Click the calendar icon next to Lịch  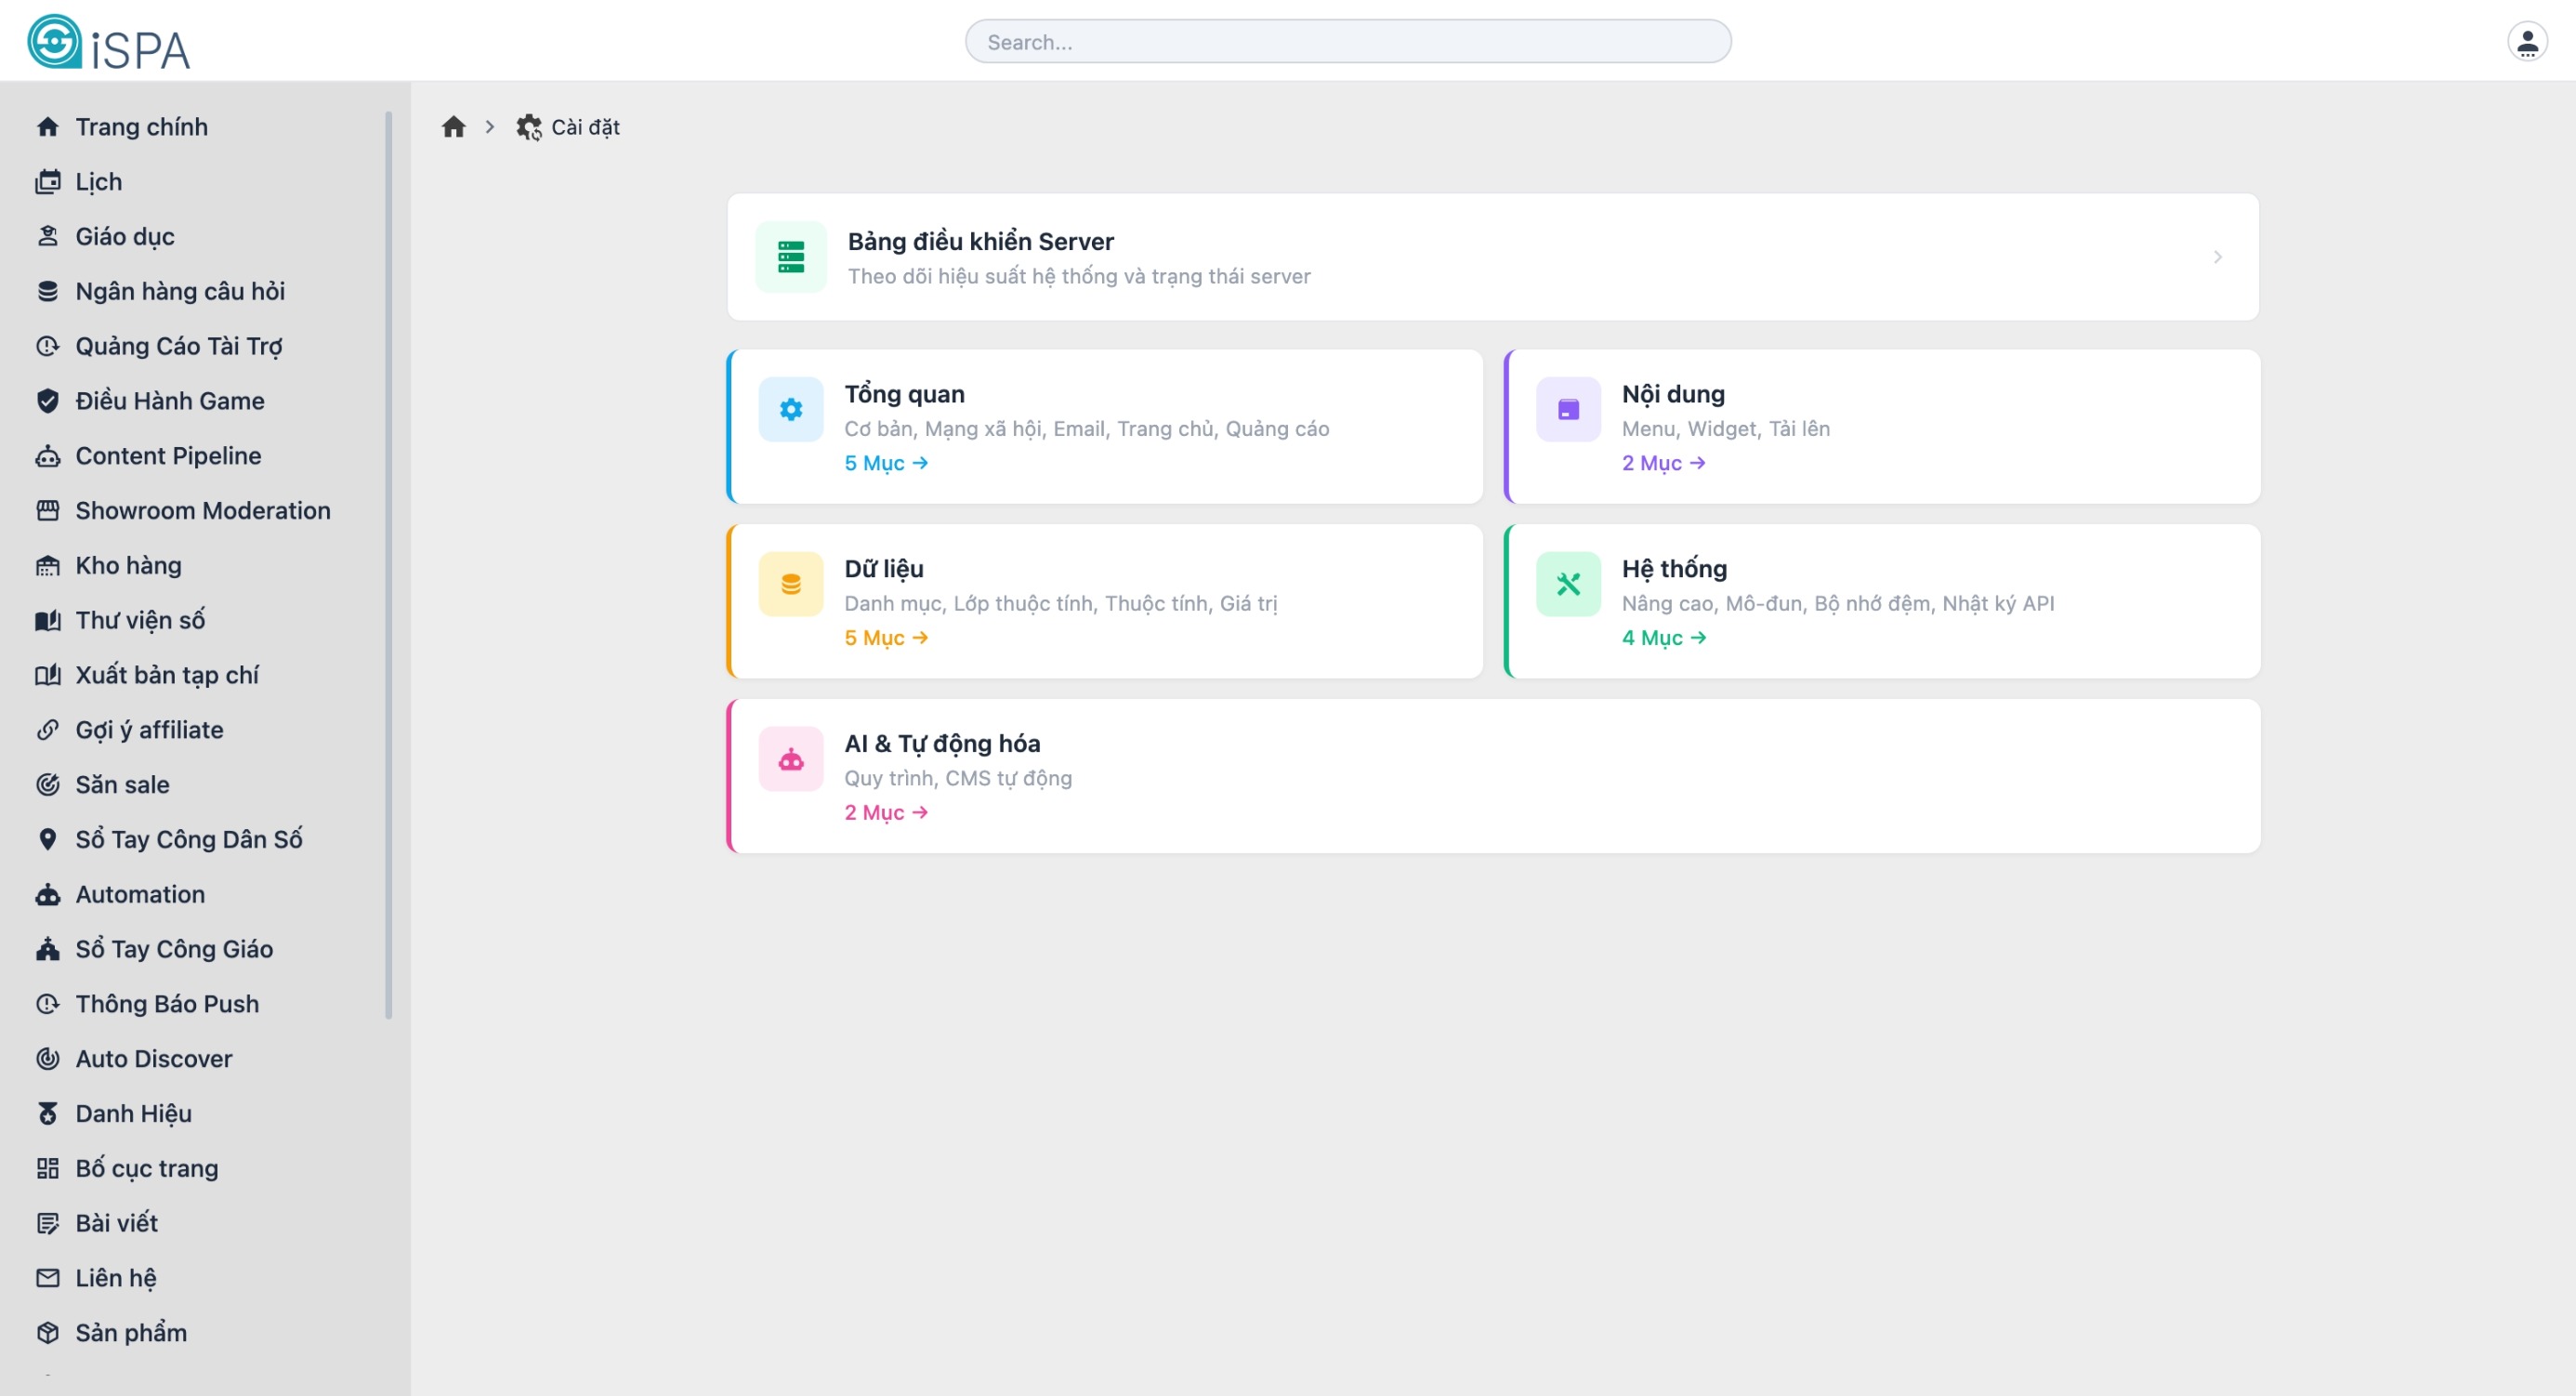48,182
